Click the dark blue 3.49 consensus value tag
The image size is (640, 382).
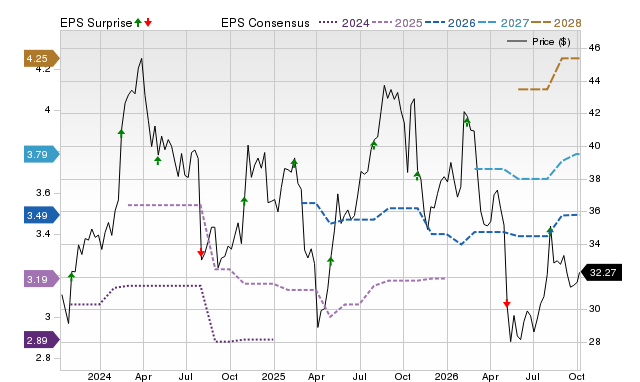click(41, 215)
